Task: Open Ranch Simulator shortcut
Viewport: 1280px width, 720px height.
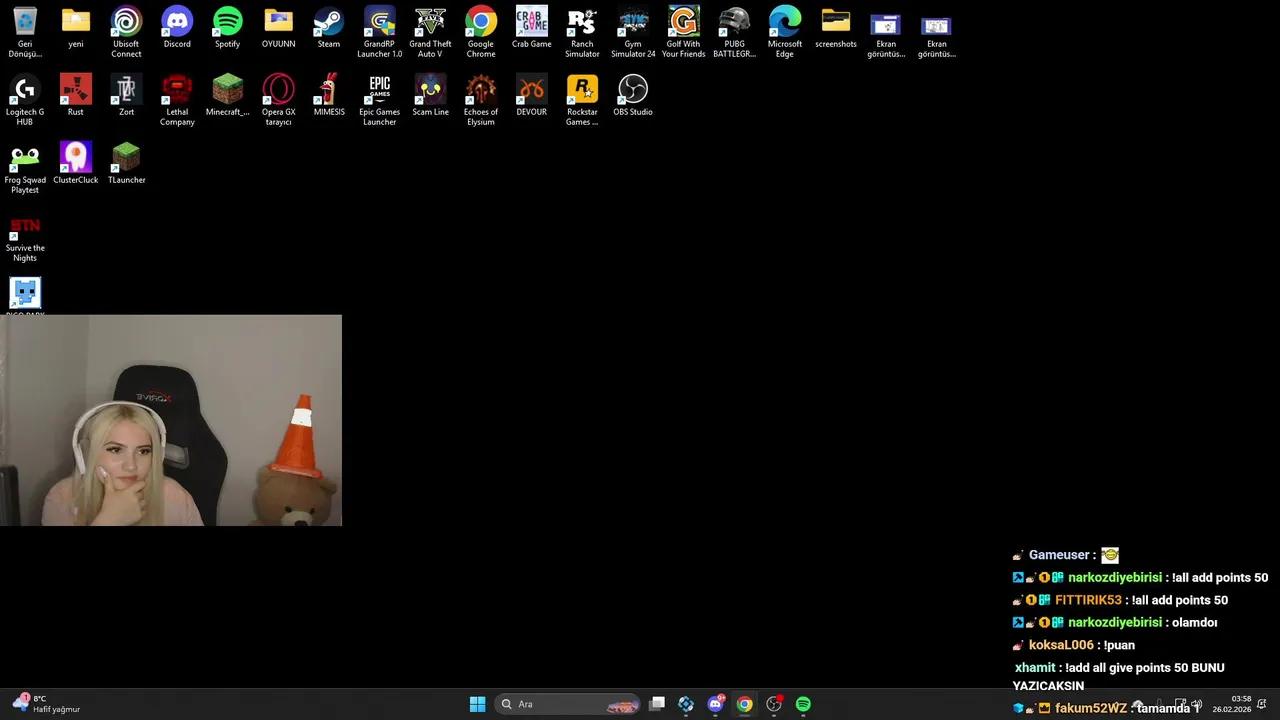Action: (582, 32)
